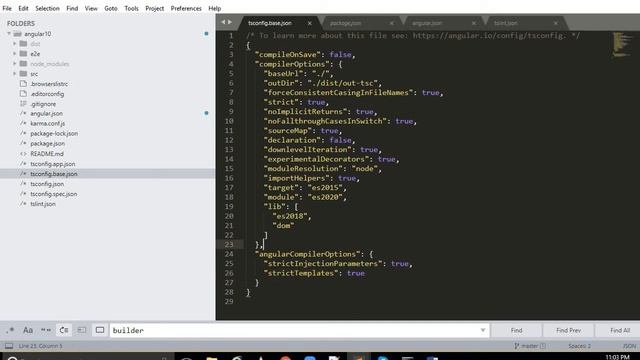Toggle regular expression search in find bar
640x360 pixels.
coord(10,330)
